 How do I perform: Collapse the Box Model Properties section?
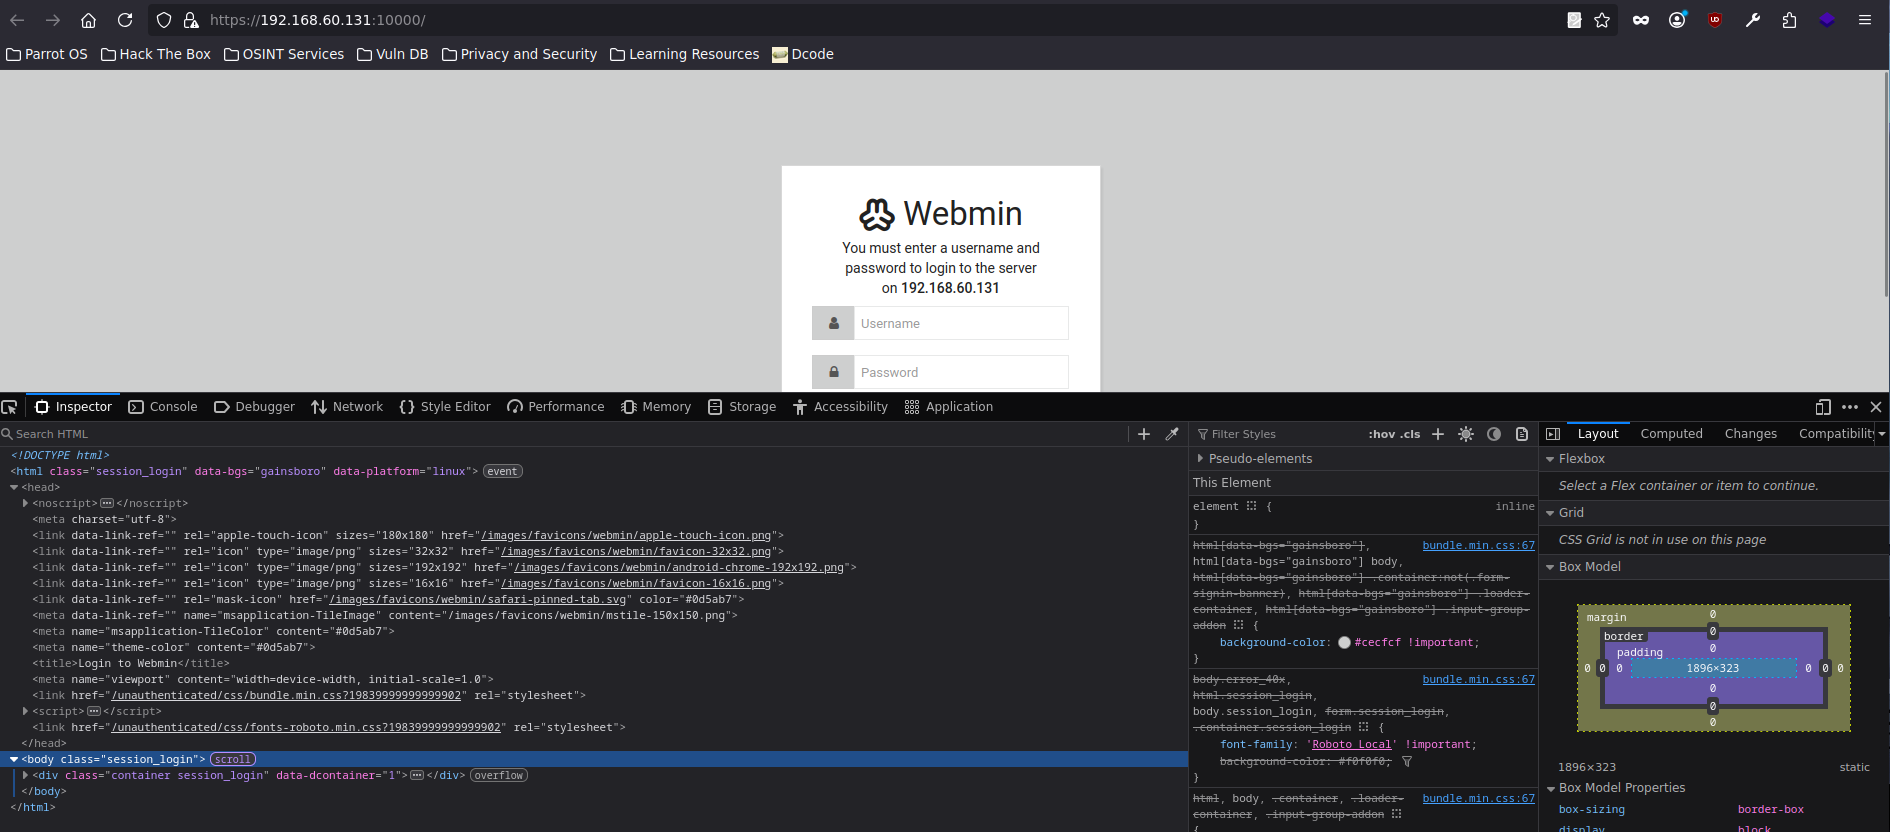(1550, 788)
